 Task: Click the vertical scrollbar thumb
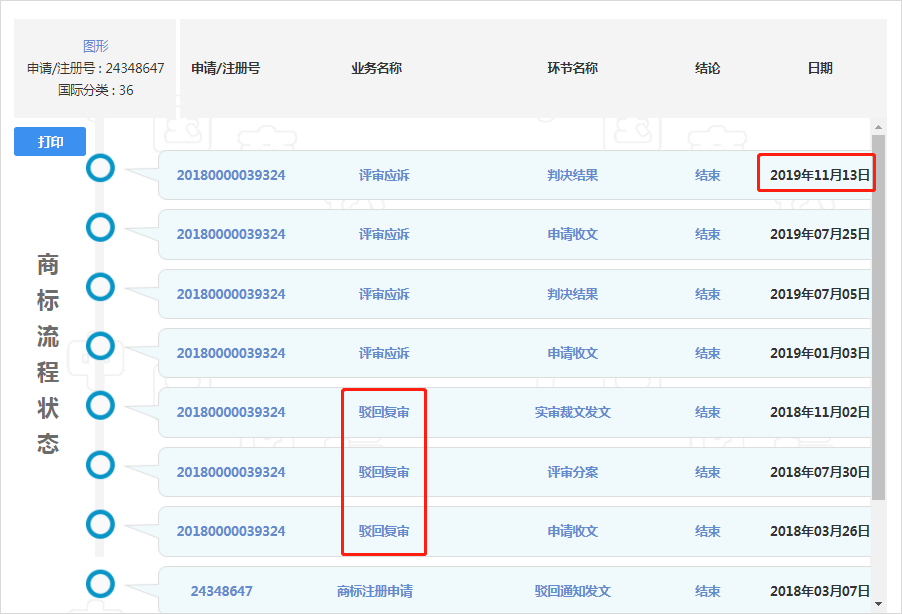tap(879, 320)
